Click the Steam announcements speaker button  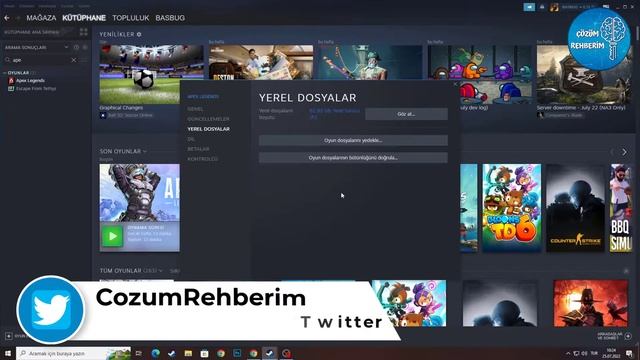point(529,7)
